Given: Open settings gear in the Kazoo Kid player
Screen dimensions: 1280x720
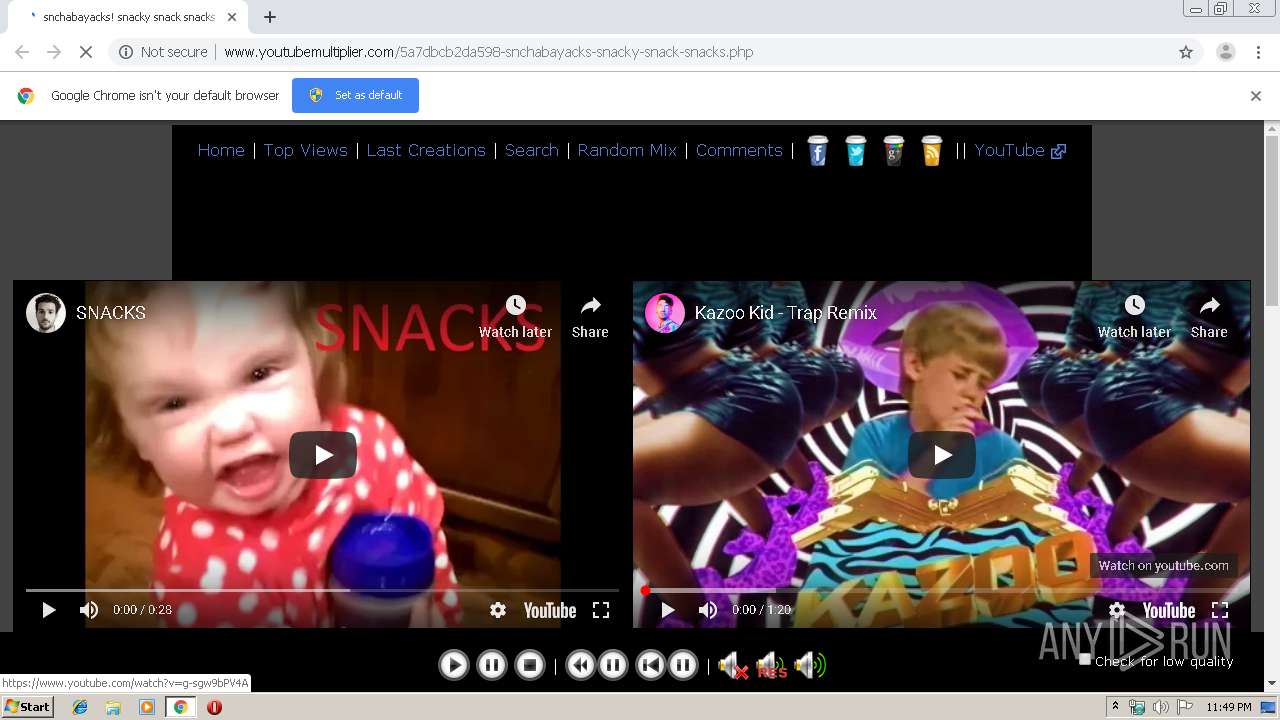Looking at the screenshot, I should [1117, 610].
